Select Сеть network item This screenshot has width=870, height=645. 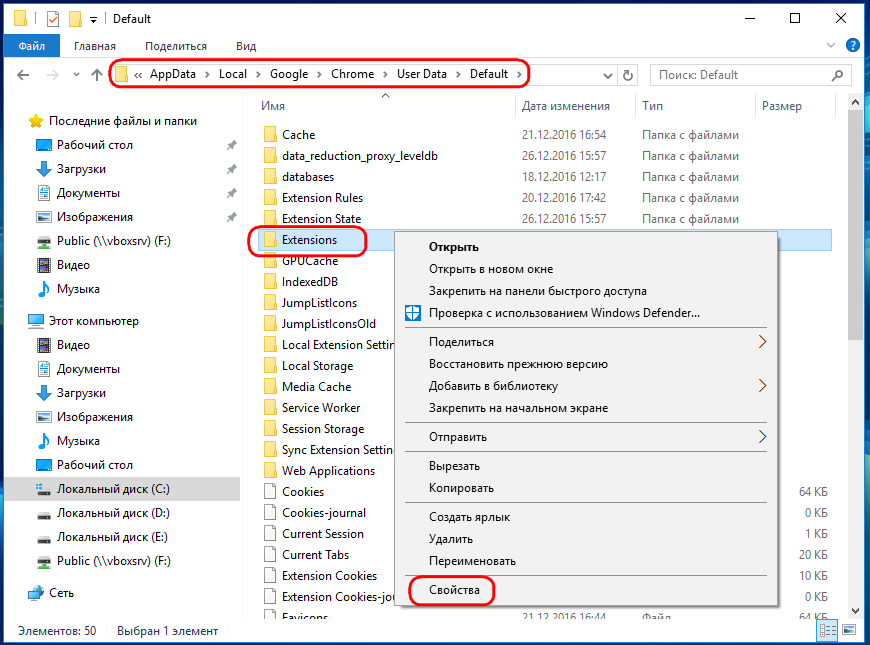click(x=61, y=593)
